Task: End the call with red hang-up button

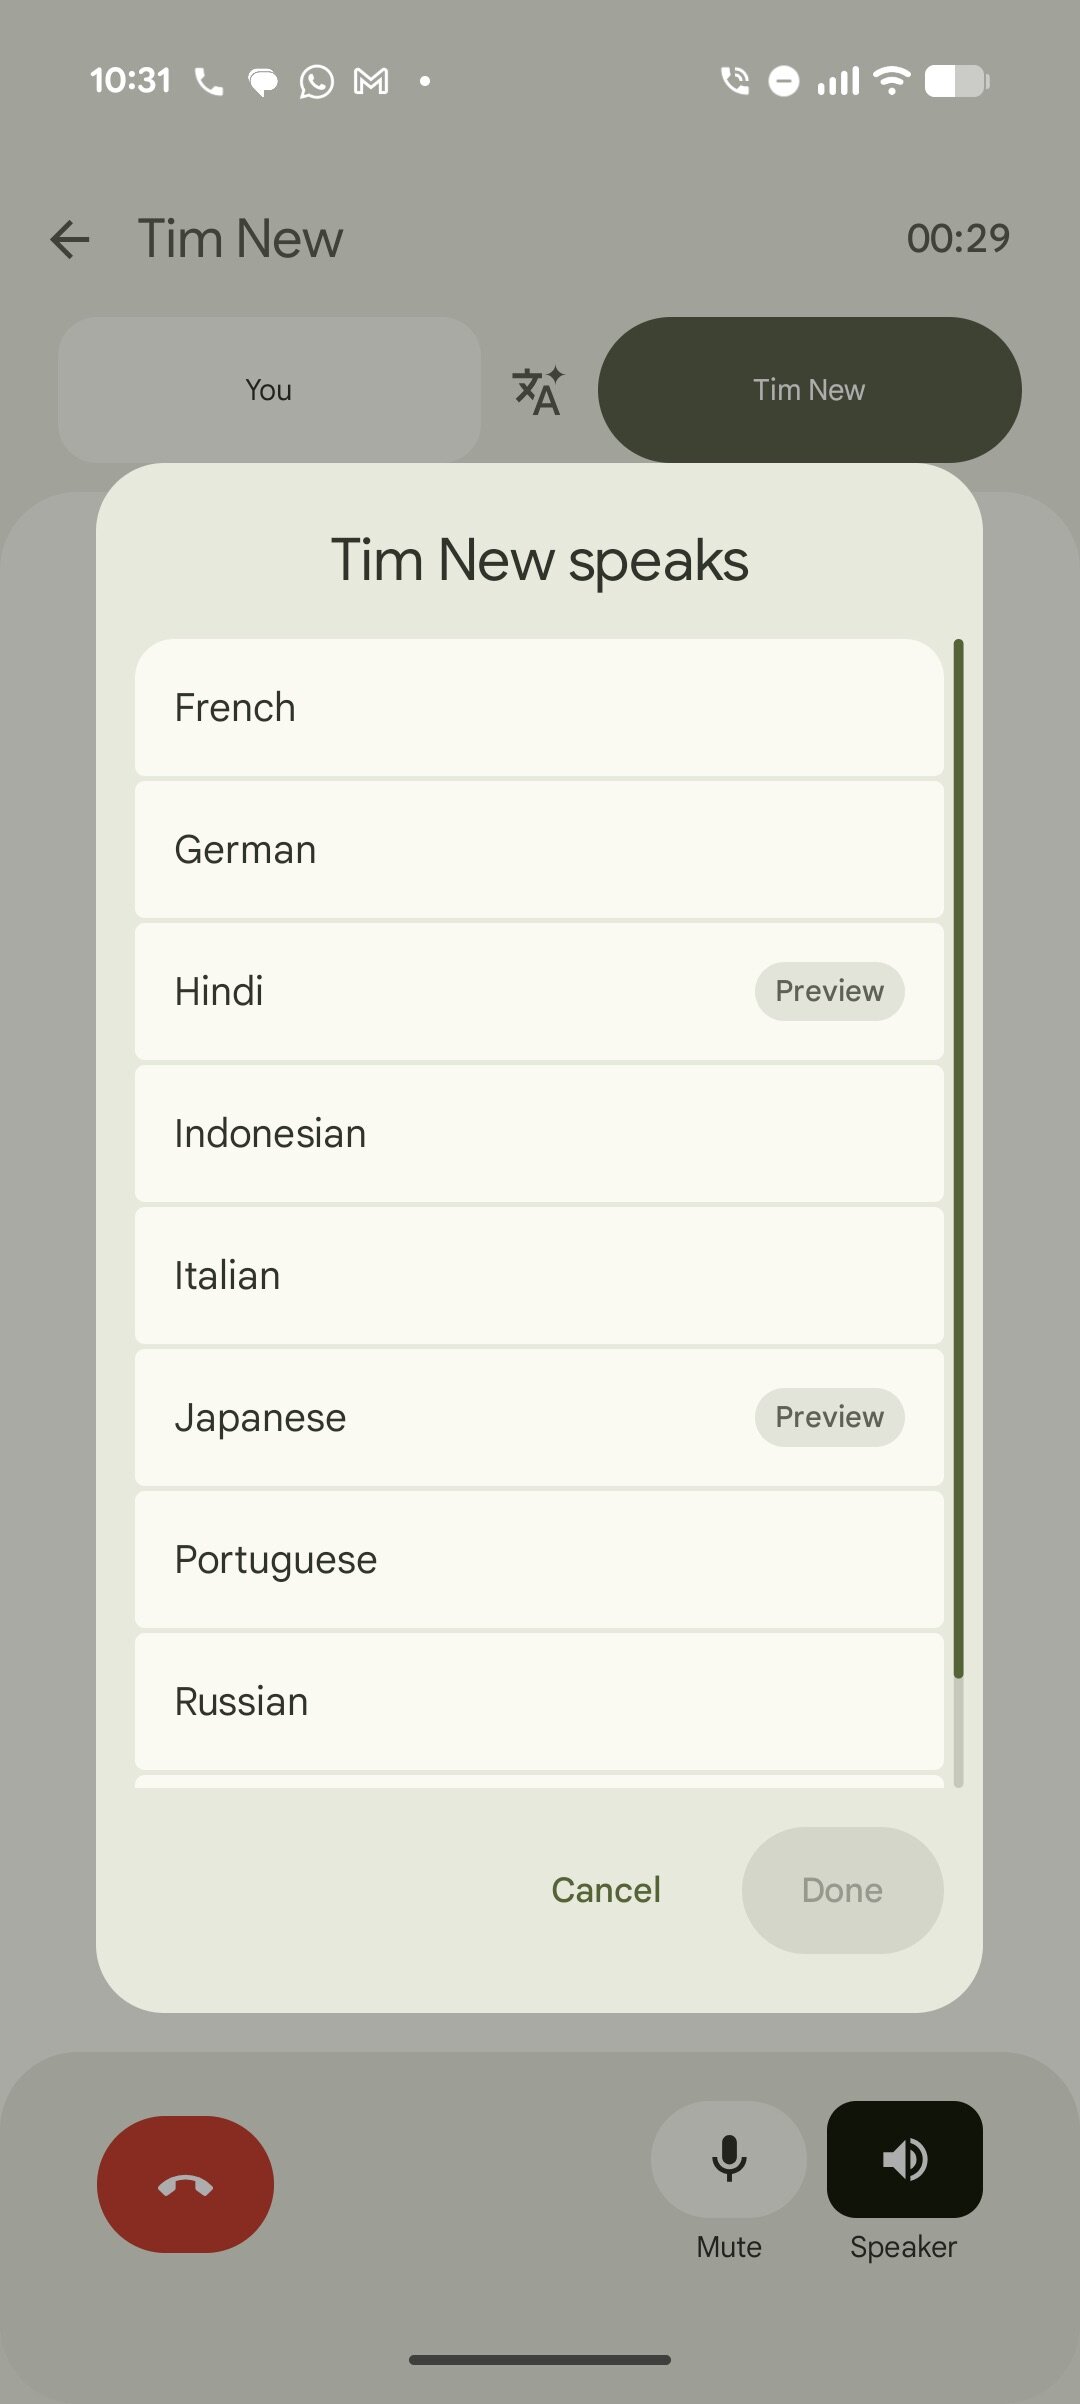Action: (185, 2185)
